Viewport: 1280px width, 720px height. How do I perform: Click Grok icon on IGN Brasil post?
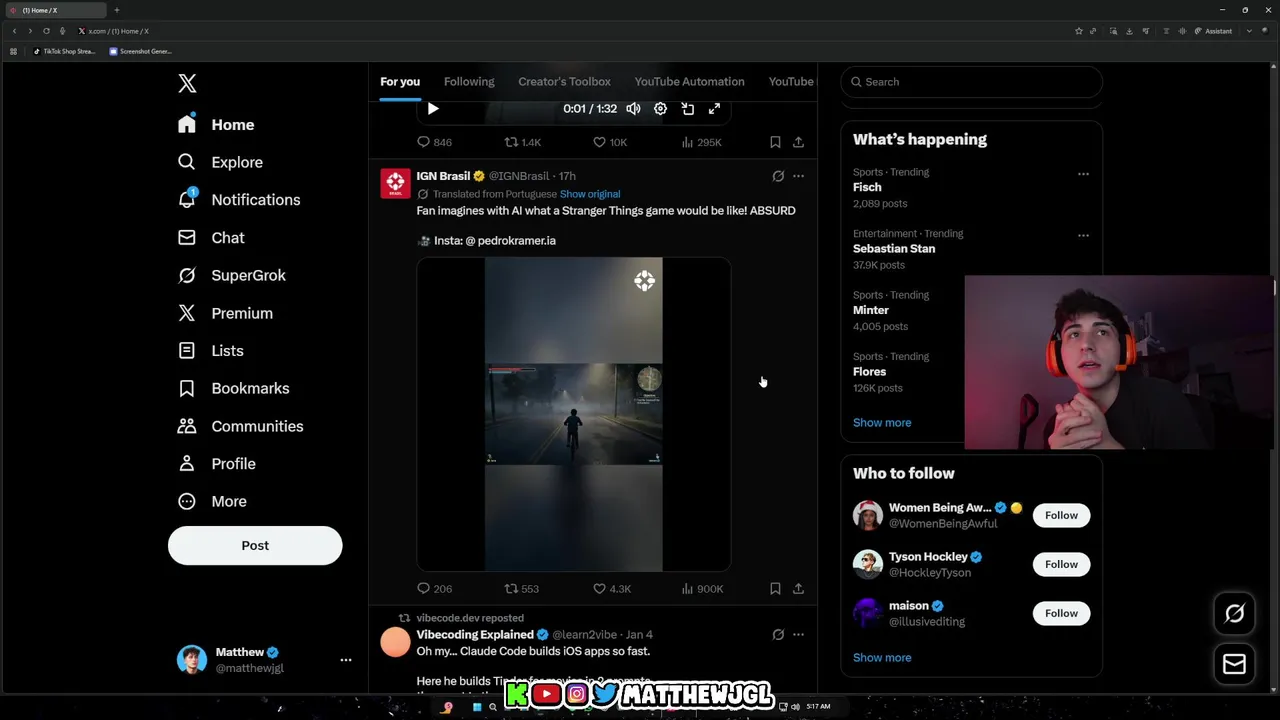tap(778, 176)
